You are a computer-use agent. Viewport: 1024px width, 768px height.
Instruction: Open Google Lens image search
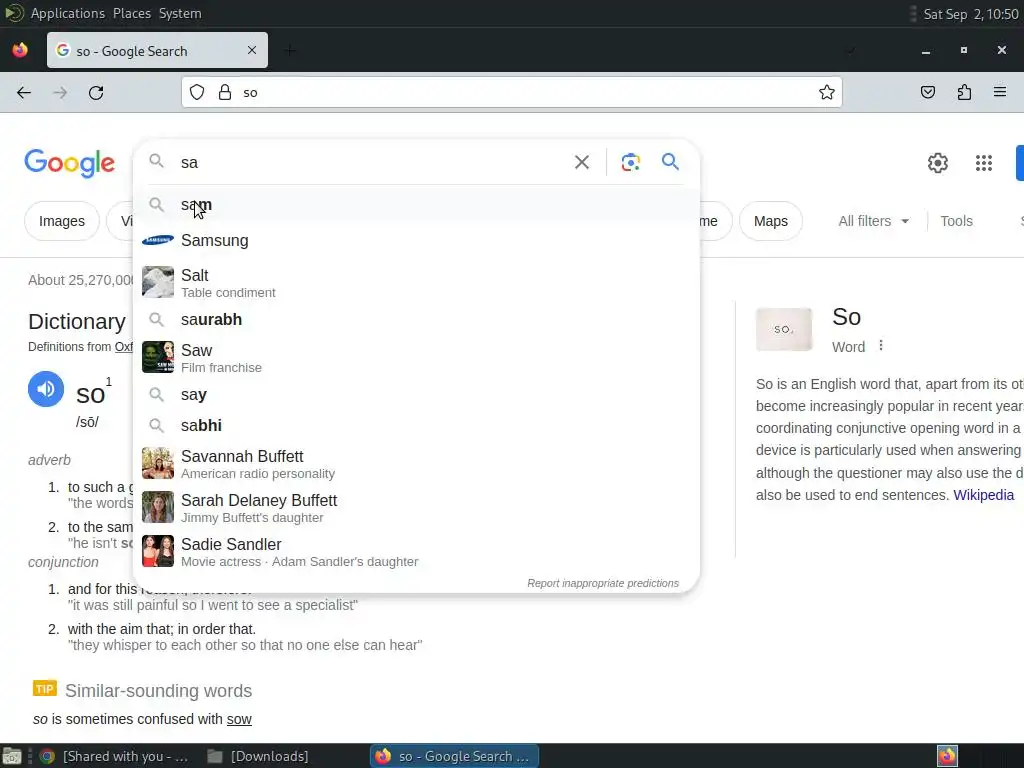click(630, 162)
